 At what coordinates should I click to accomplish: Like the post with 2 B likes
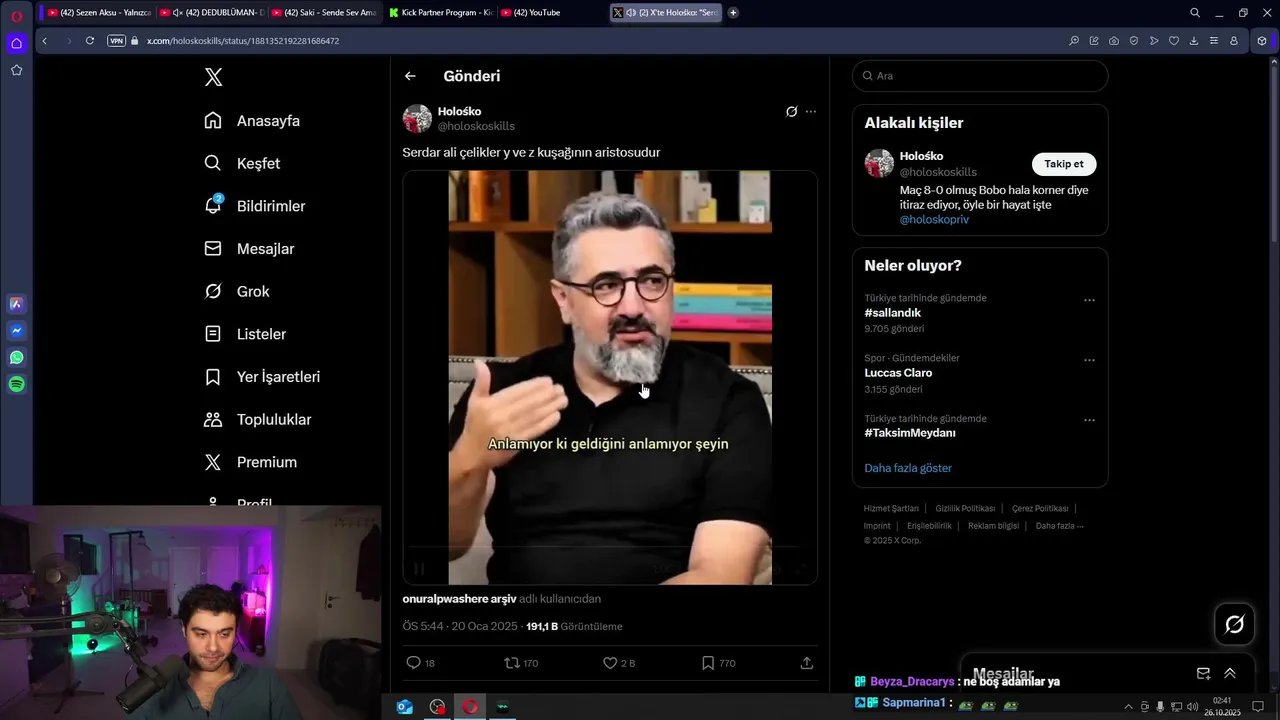[619, 663]
